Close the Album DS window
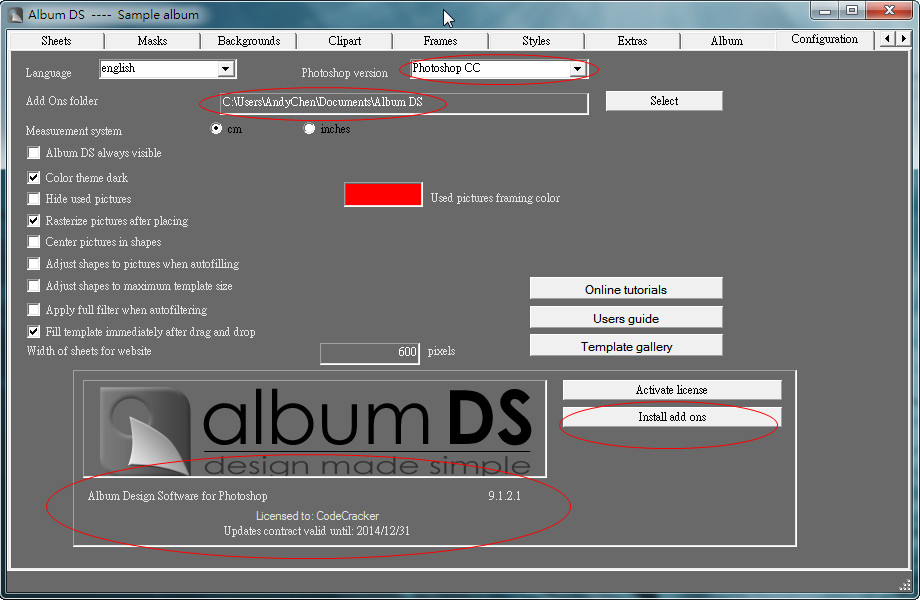The width and height of the screenshot is (920, 600). [888, 11]
